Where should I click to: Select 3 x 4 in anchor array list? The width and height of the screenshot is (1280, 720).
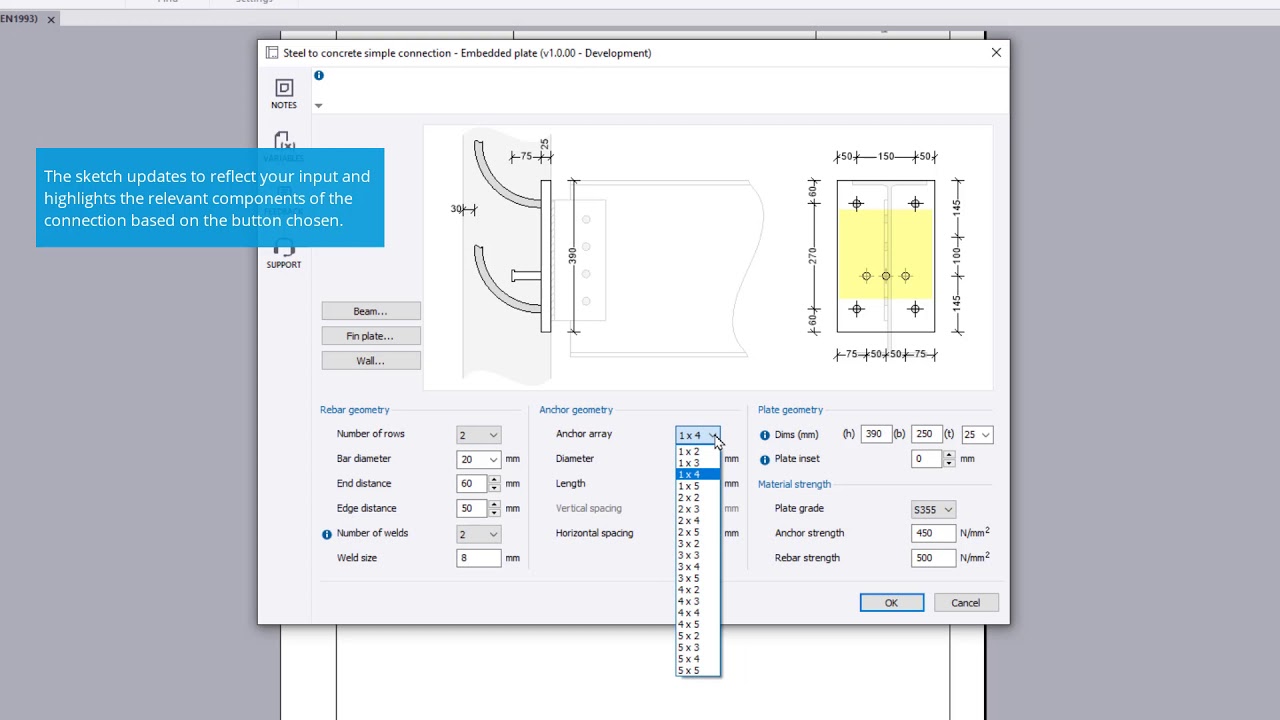[x=697, y=567]
